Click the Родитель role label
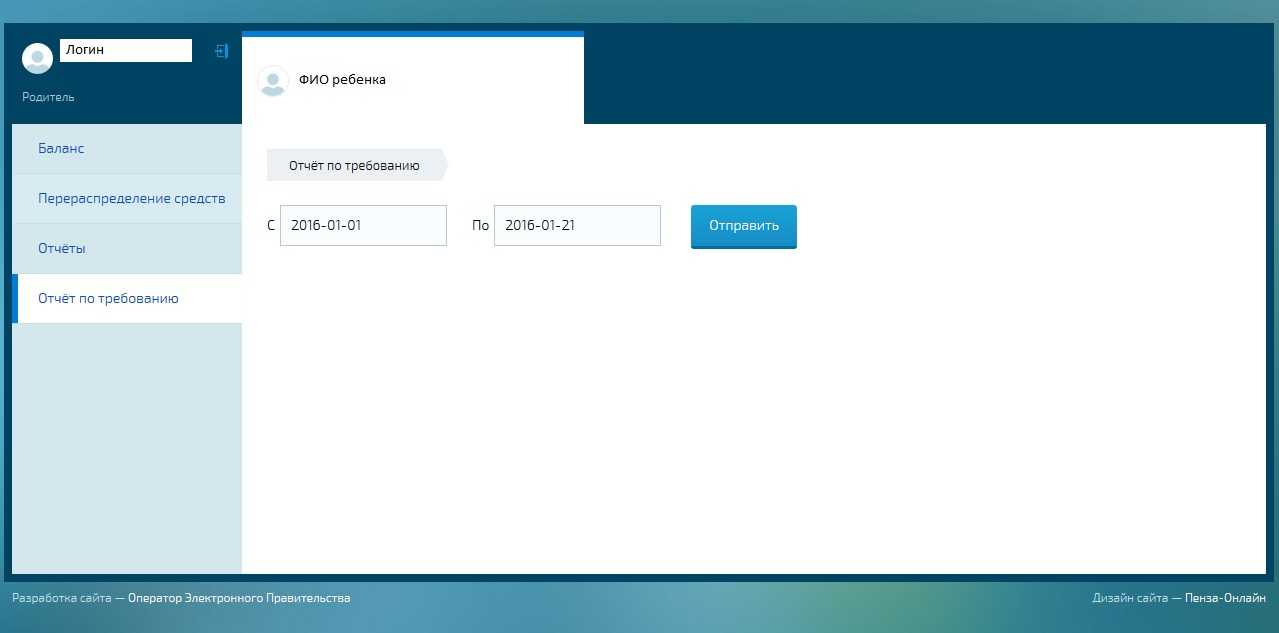 pyautogui.click(x=48, y=97)
